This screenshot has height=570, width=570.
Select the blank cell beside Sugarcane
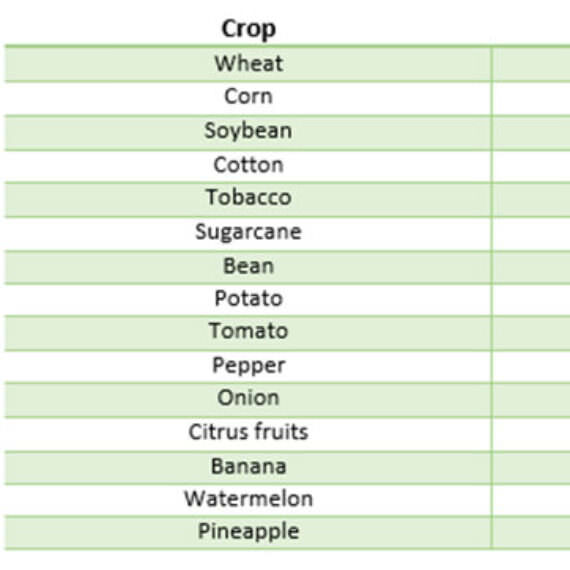click(x=531, y=233)
